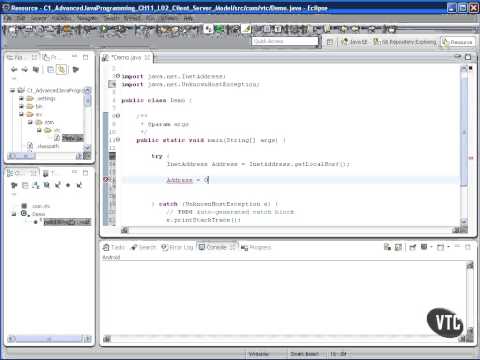Viewport: 480px width, 360px height.
Task: Click the Pin Console icon
Action: click(413, 247)
